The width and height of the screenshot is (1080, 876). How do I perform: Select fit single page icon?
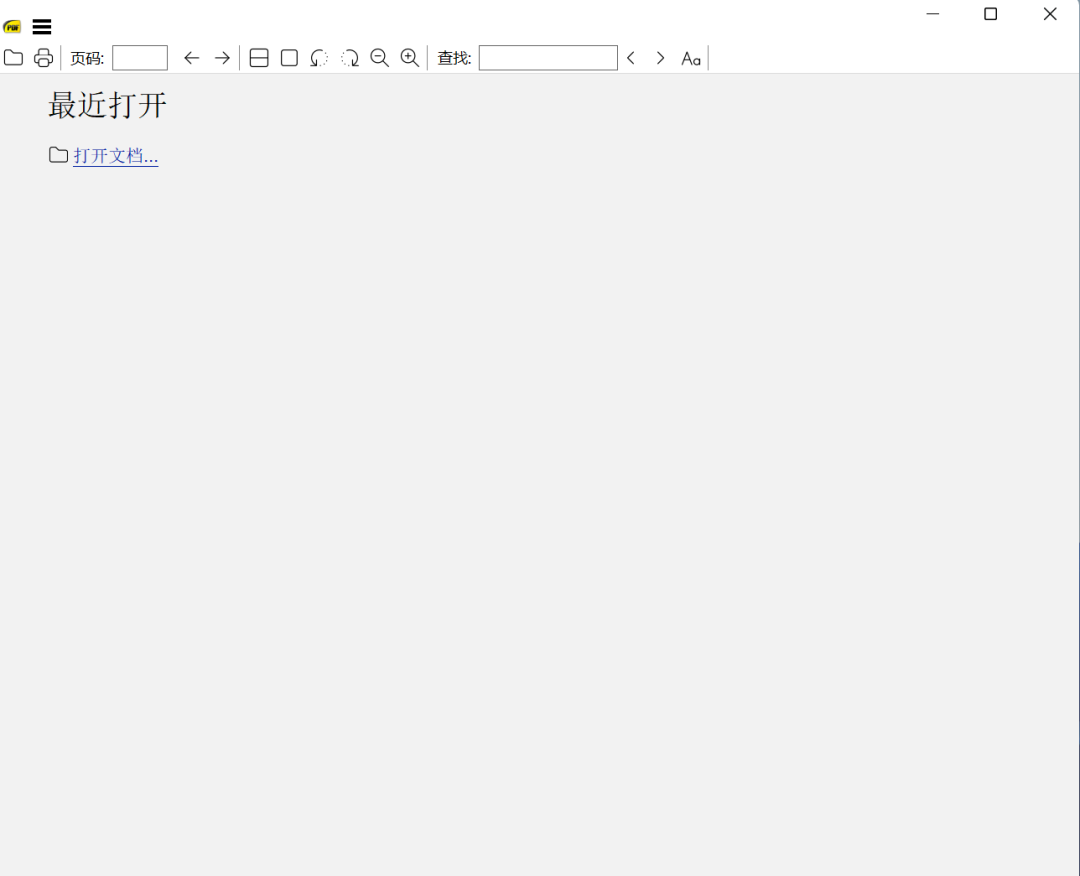(289, 58)
